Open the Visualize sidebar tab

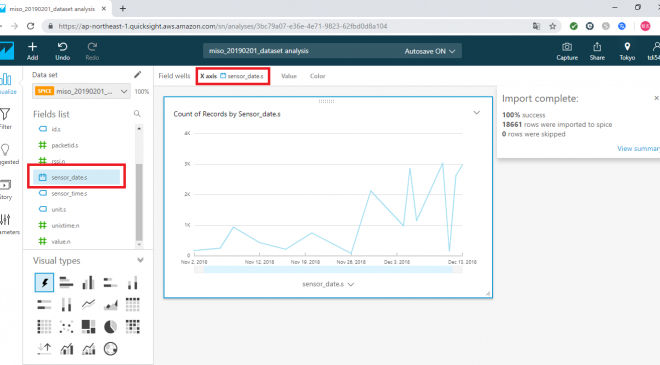coord(6,84)
